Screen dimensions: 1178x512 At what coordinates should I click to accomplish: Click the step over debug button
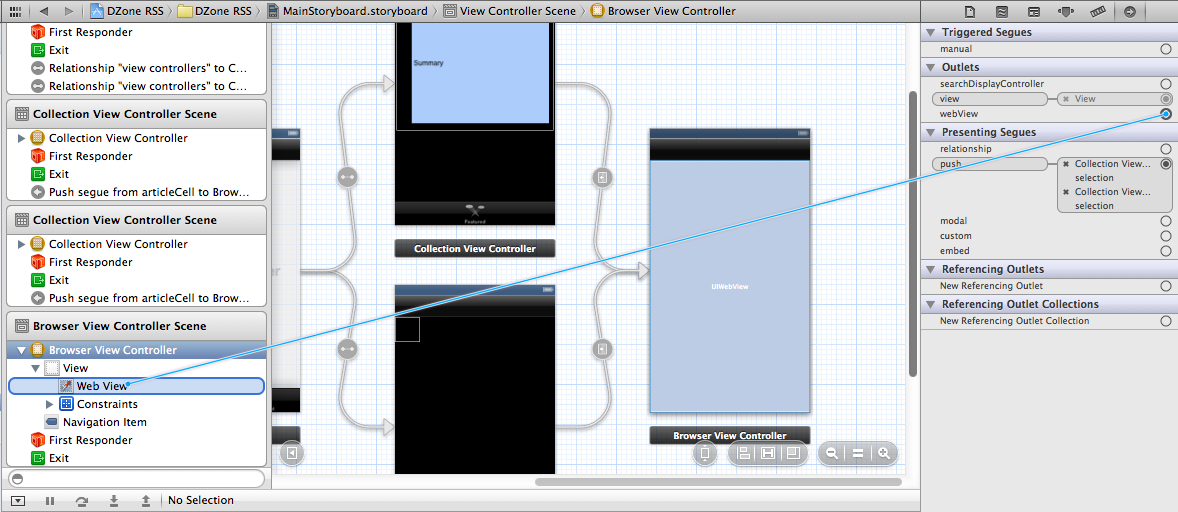[x=82, y=500]
